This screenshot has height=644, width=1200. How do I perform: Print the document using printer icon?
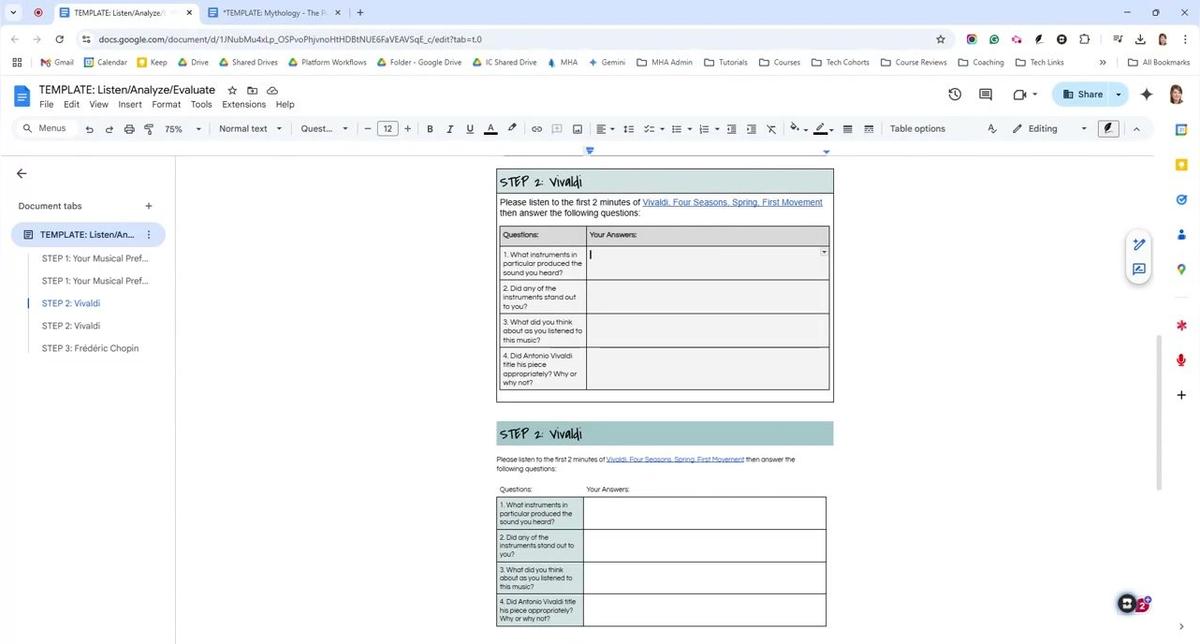(x=129, y=129)
